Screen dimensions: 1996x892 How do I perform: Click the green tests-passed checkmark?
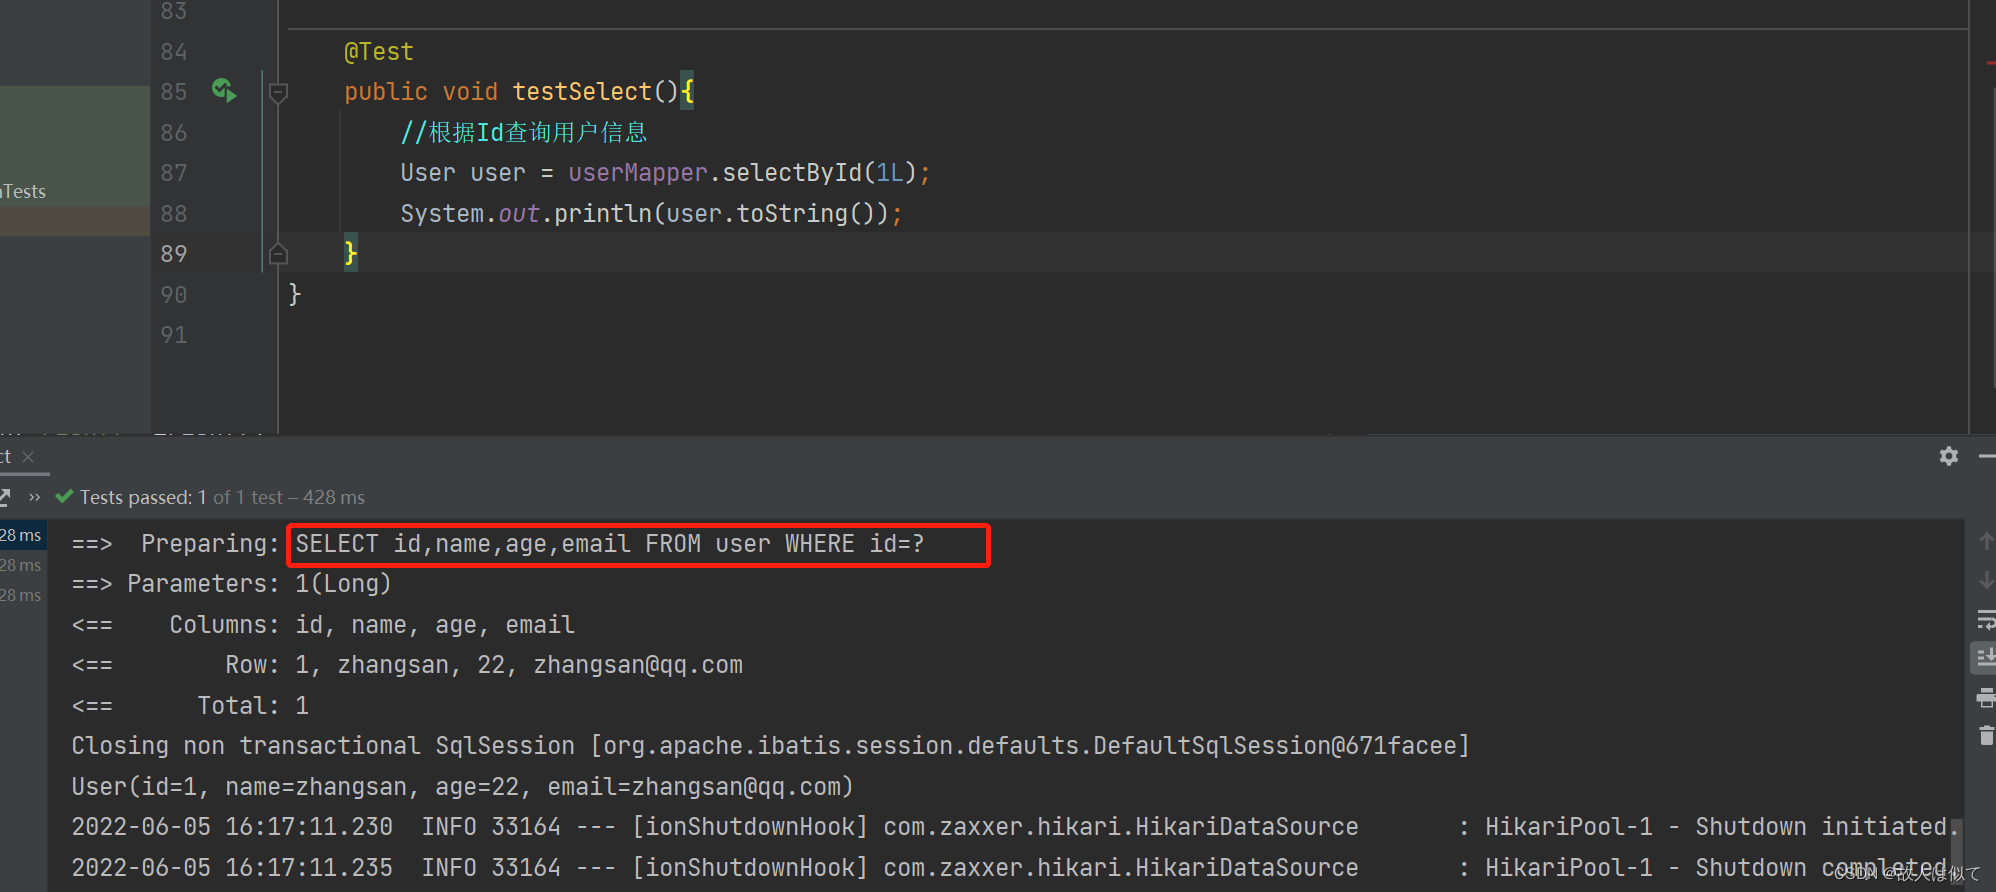point(65,497)
